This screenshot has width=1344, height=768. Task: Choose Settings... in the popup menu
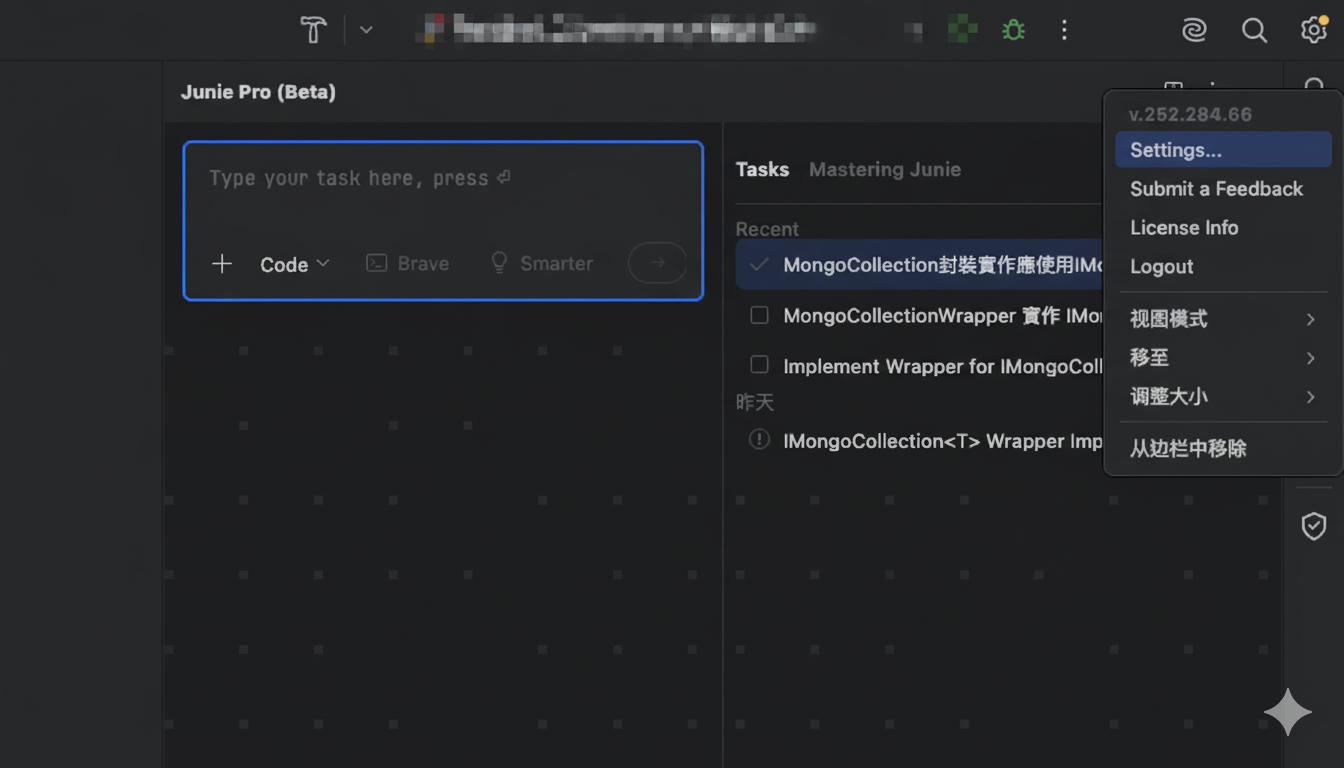1223,150
